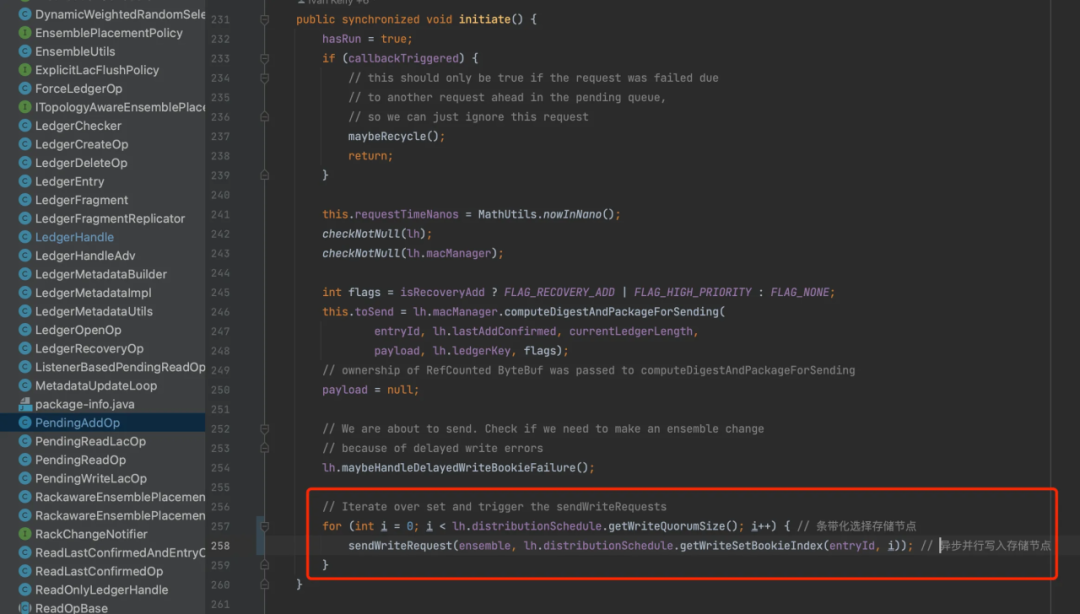This screenshot has width=1080, height=614.
Task: Click computeDigestAndPackageForSending method call
Action: [611, 311]
